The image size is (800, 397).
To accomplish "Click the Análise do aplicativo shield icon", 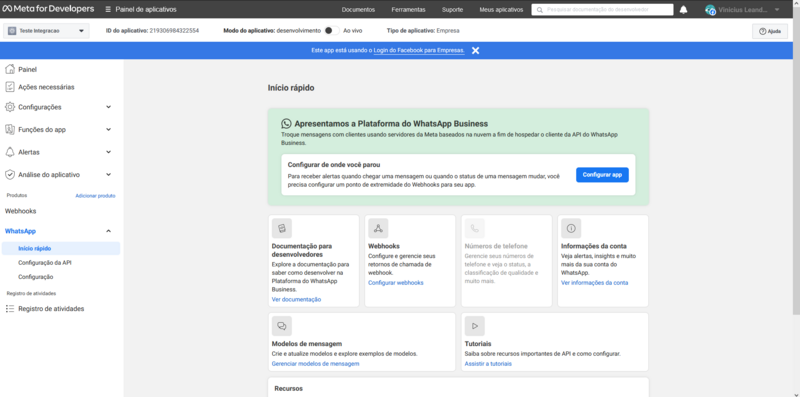I will [10, 175].
